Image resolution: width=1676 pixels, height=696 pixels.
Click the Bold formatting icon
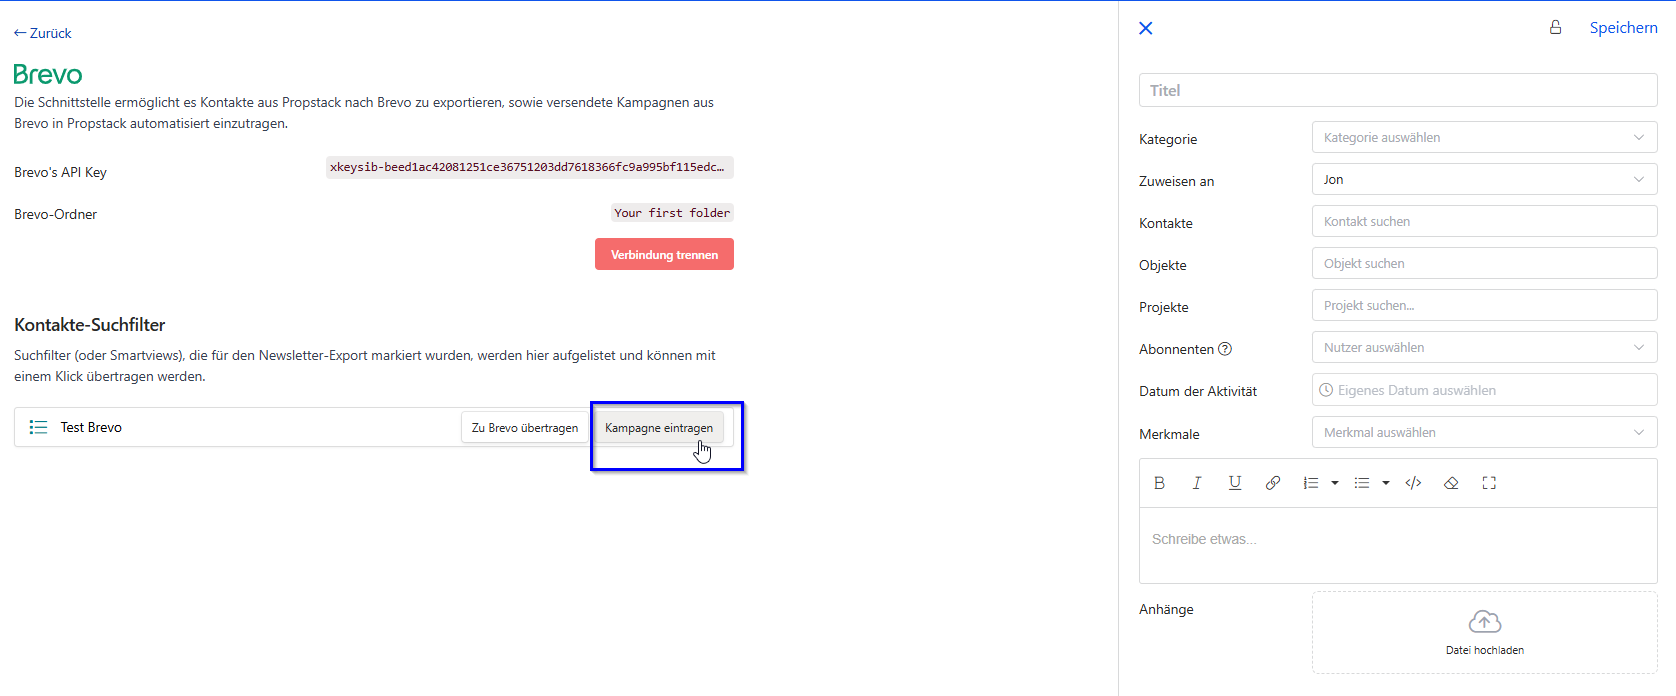pos(1159,483)
